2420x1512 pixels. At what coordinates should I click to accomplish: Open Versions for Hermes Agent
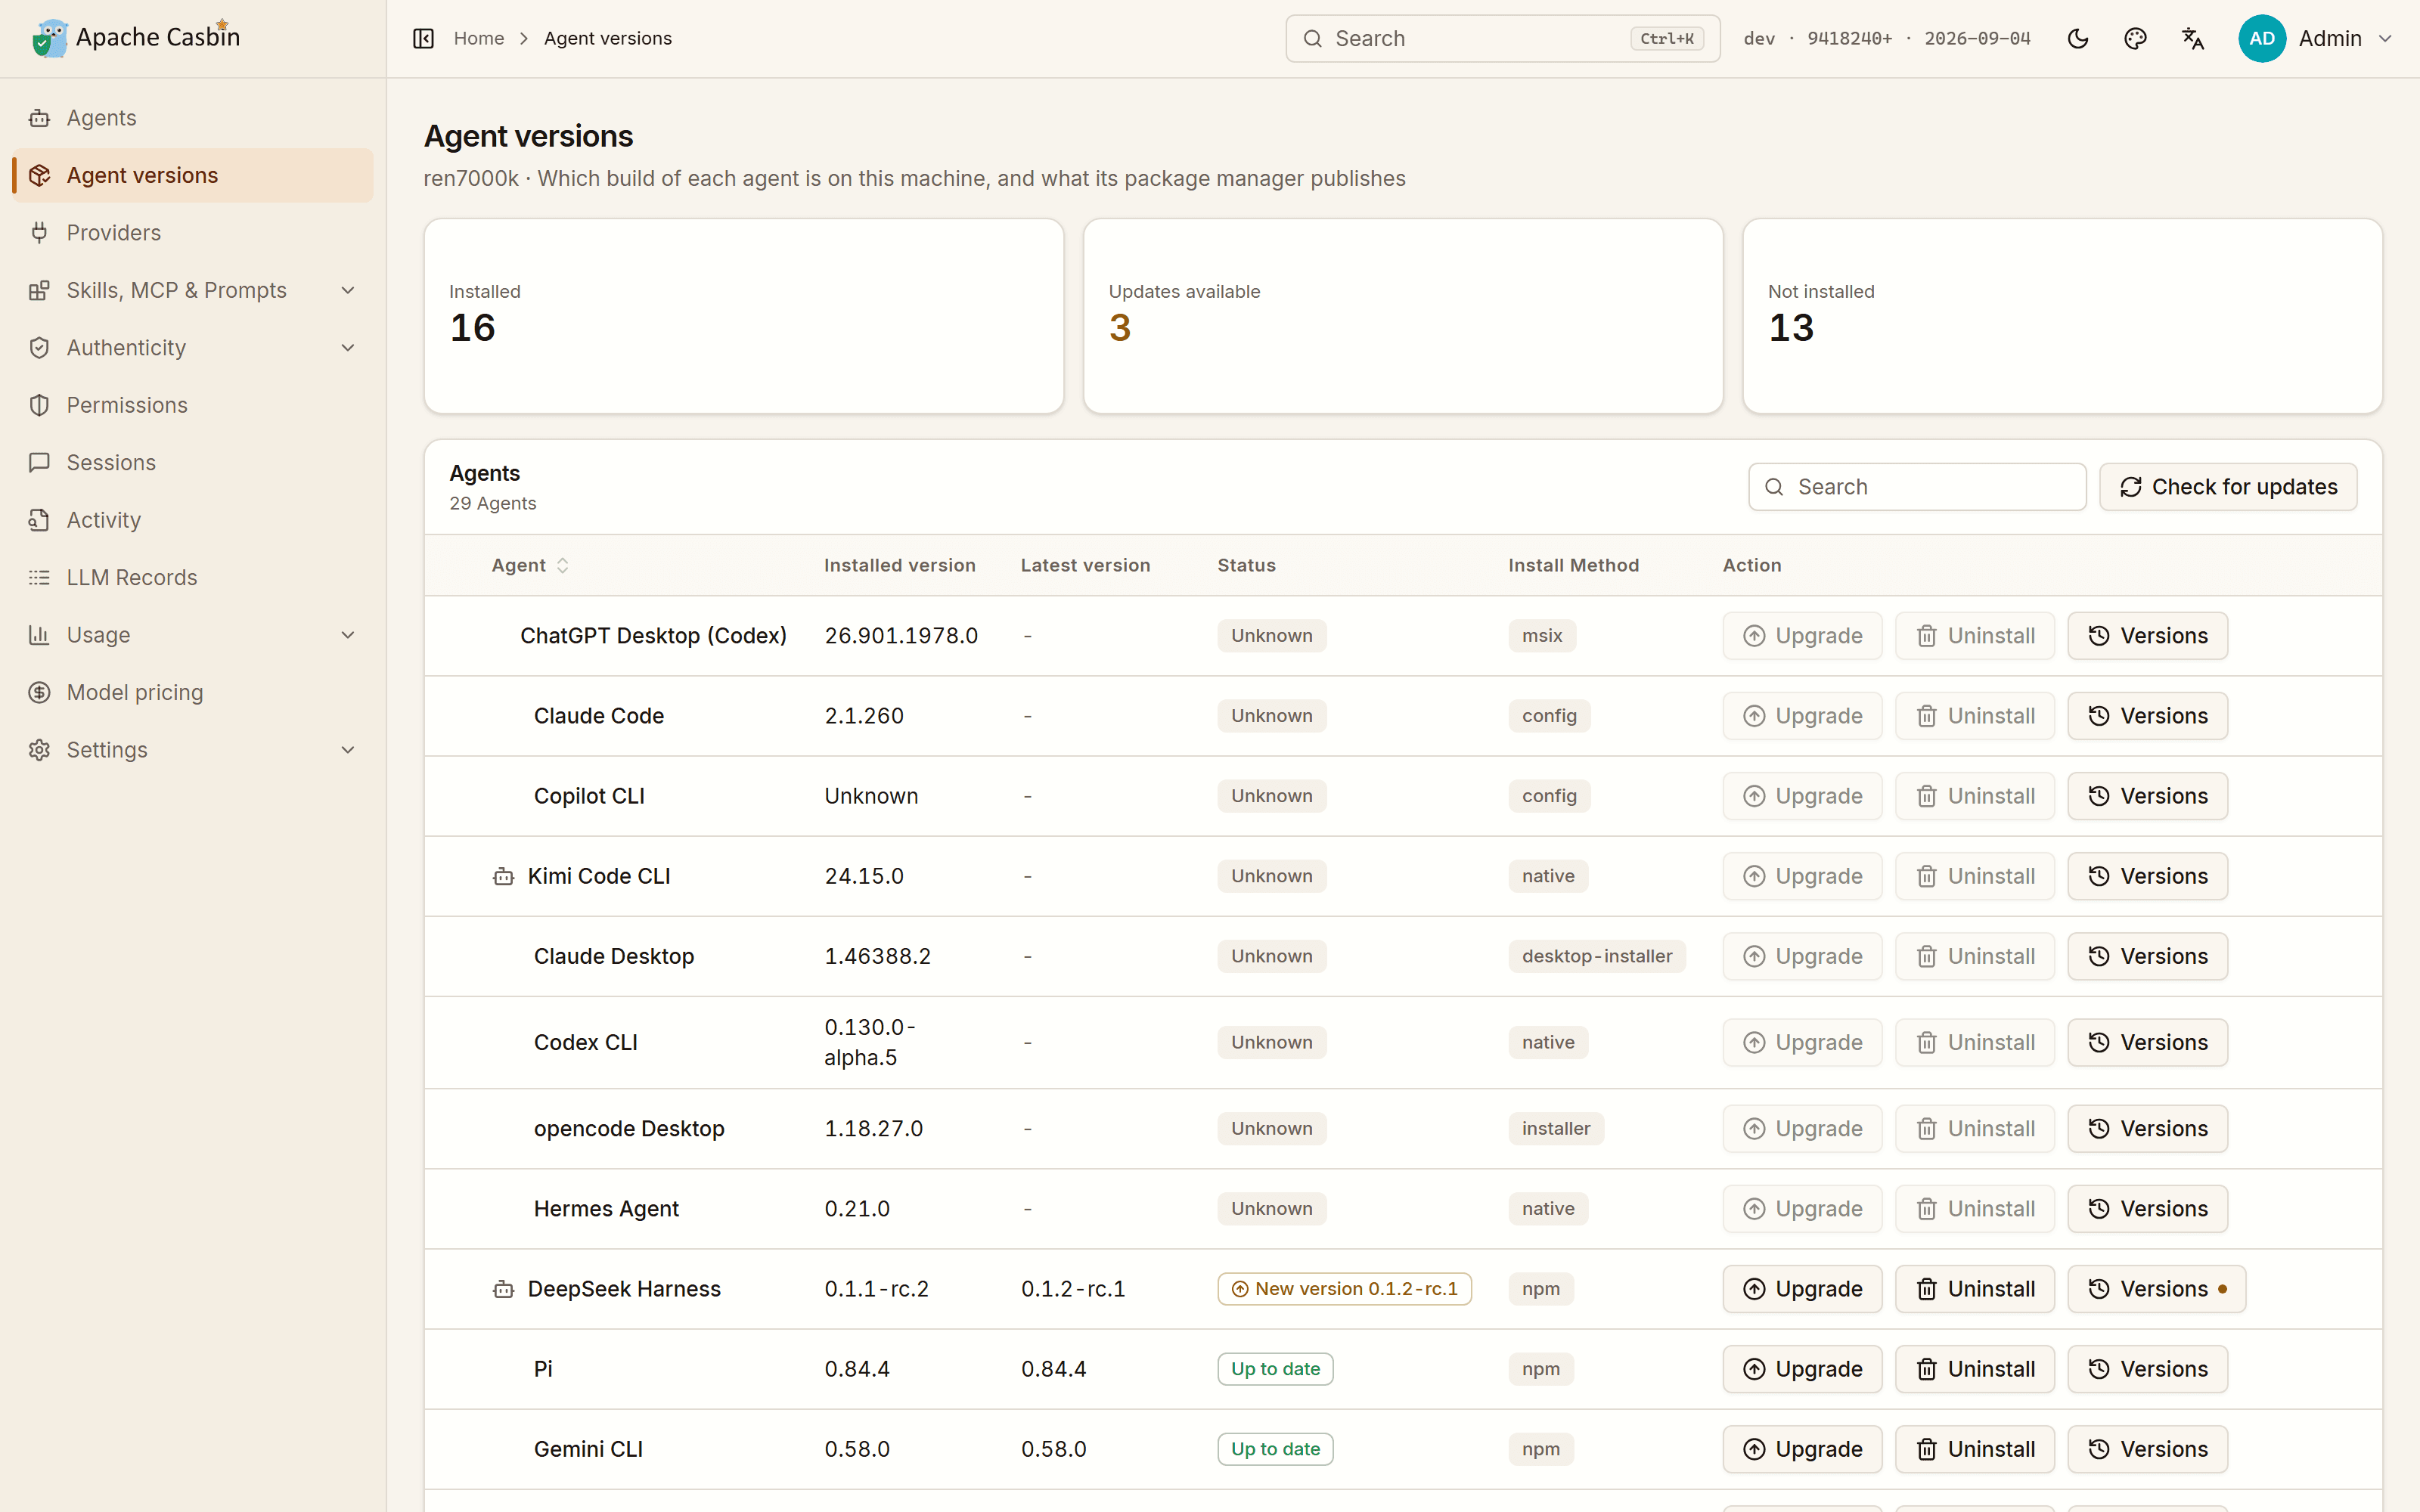point(2147,1209)
